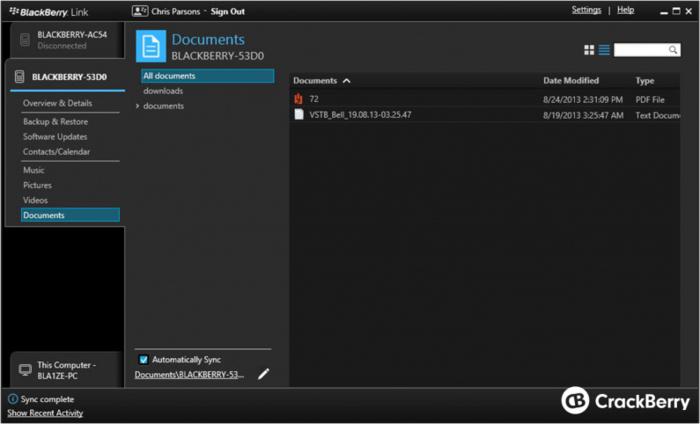The height and width of the screenshot is (424, 700).
Task: Click the BlackBerry Link logo
Action: click(x=49, y=12)
